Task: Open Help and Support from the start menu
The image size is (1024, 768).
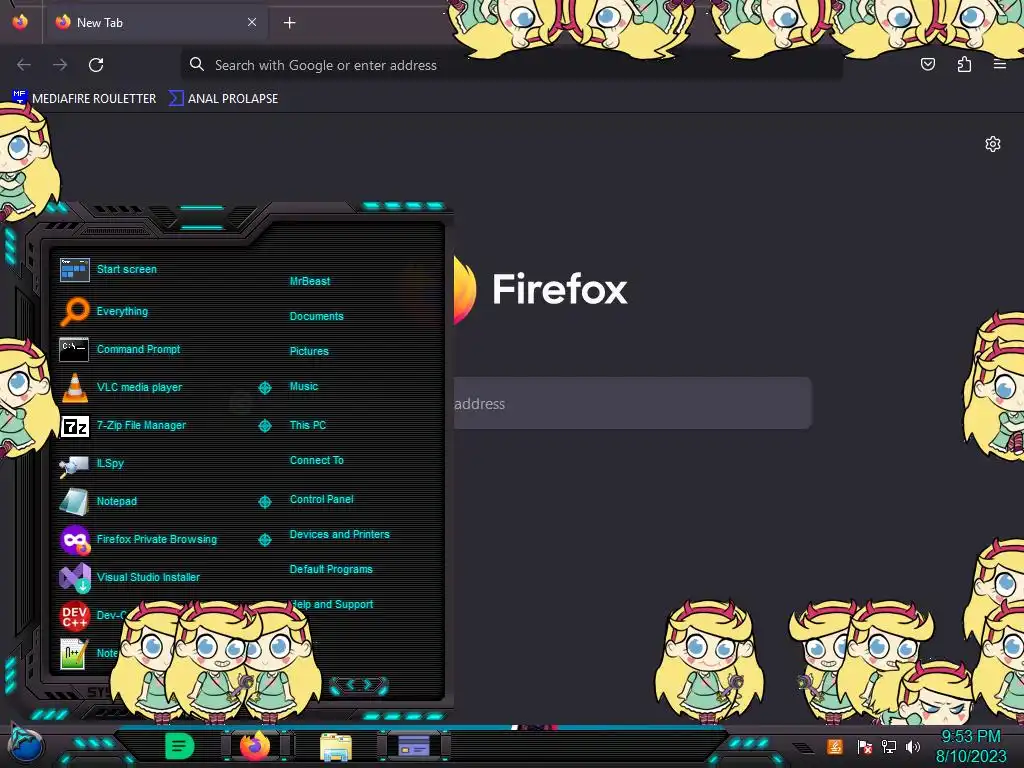Action: [333, 605]
